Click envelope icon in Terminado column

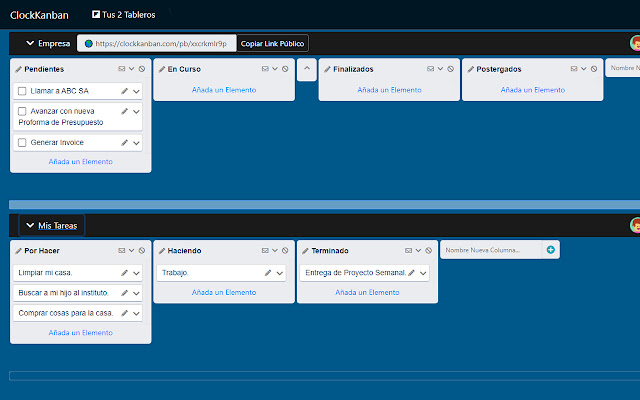tap(409, 250)
